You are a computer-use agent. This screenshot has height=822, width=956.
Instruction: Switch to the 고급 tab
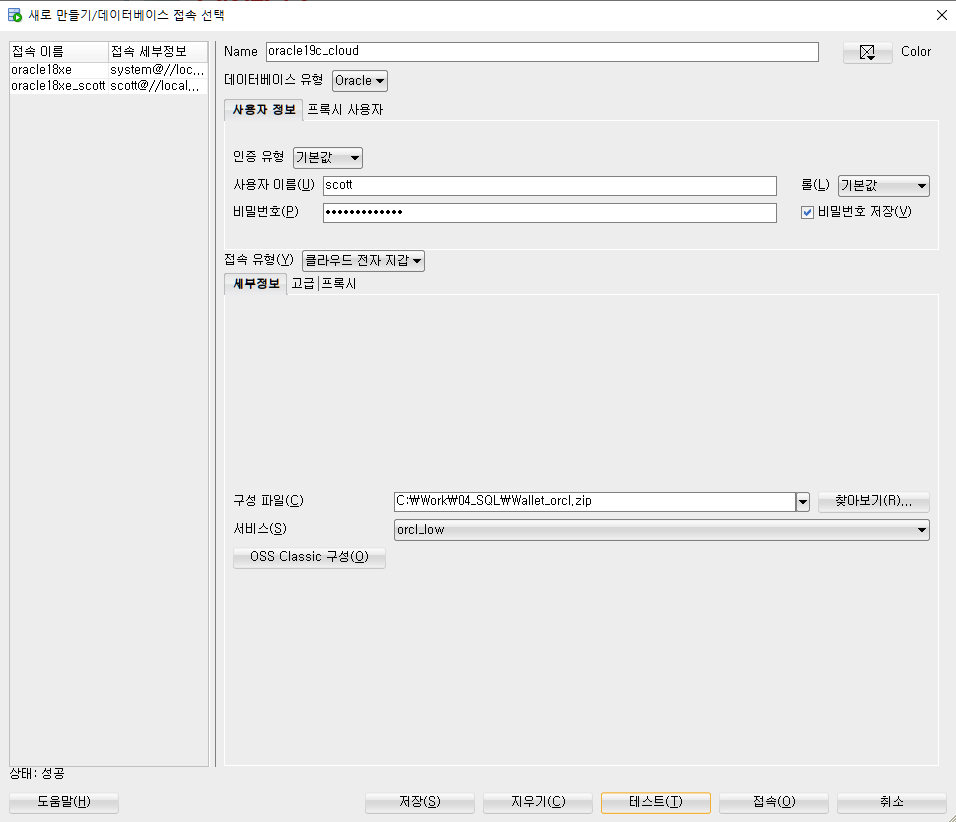pos(303,283)
